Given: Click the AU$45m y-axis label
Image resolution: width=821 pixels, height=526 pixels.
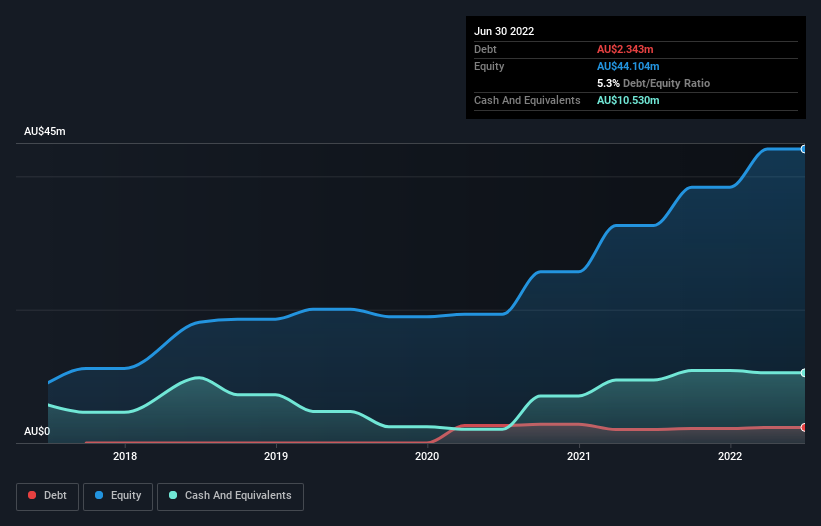Looking at the screenshot, I should [x=45, y=131].
